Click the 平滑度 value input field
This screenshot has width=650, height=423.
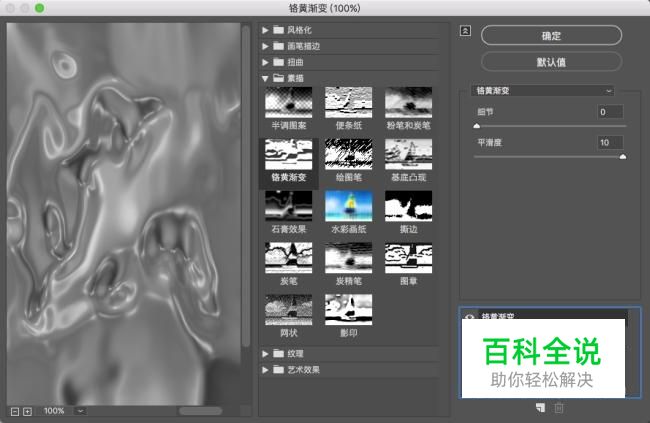610,142
